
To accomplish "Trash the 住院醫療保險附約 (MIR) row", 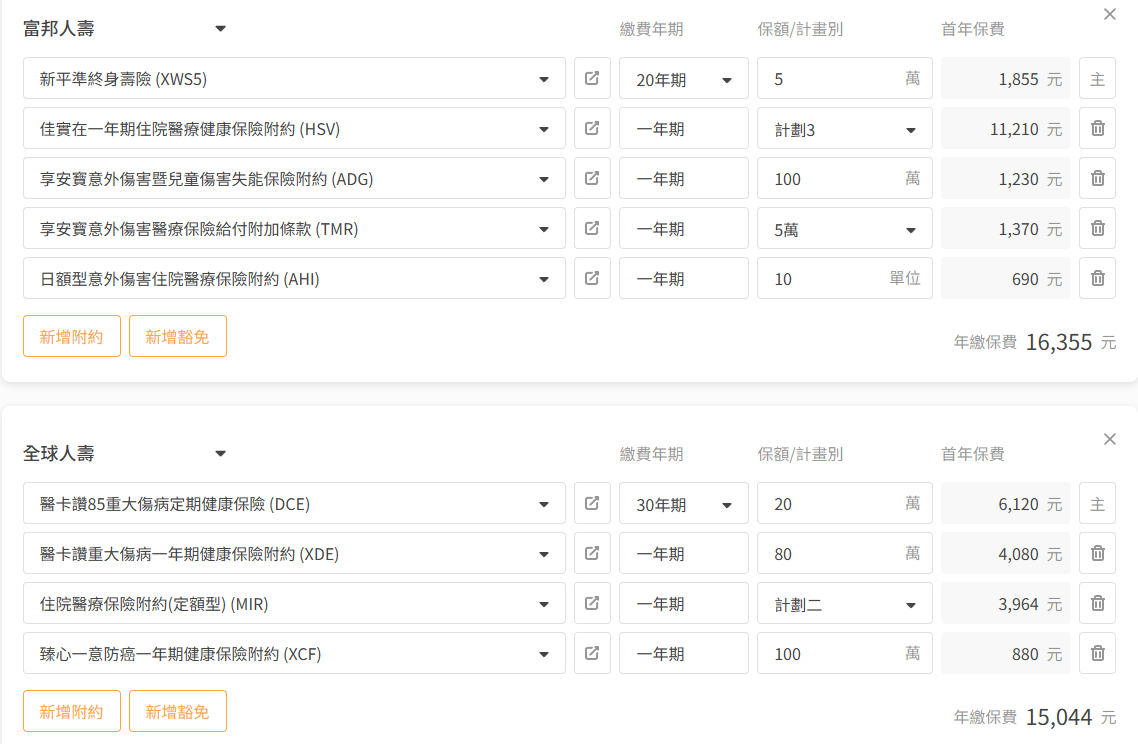I will (1097, 603).
